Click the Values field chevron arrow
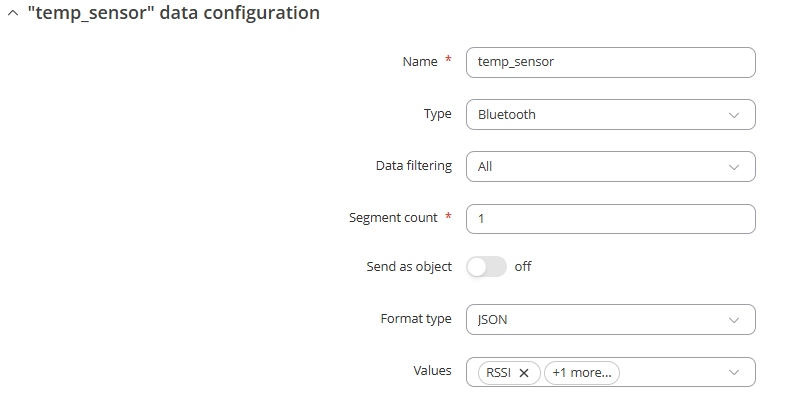The width and height of the screenshot is (805, 411). coord(734,373)
